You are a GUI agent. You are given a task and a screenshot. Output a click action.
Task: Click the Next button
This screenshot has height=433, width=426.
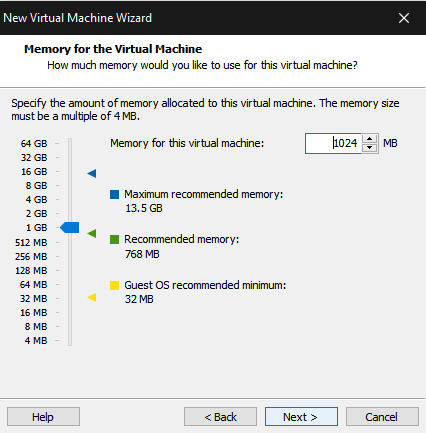301,417
